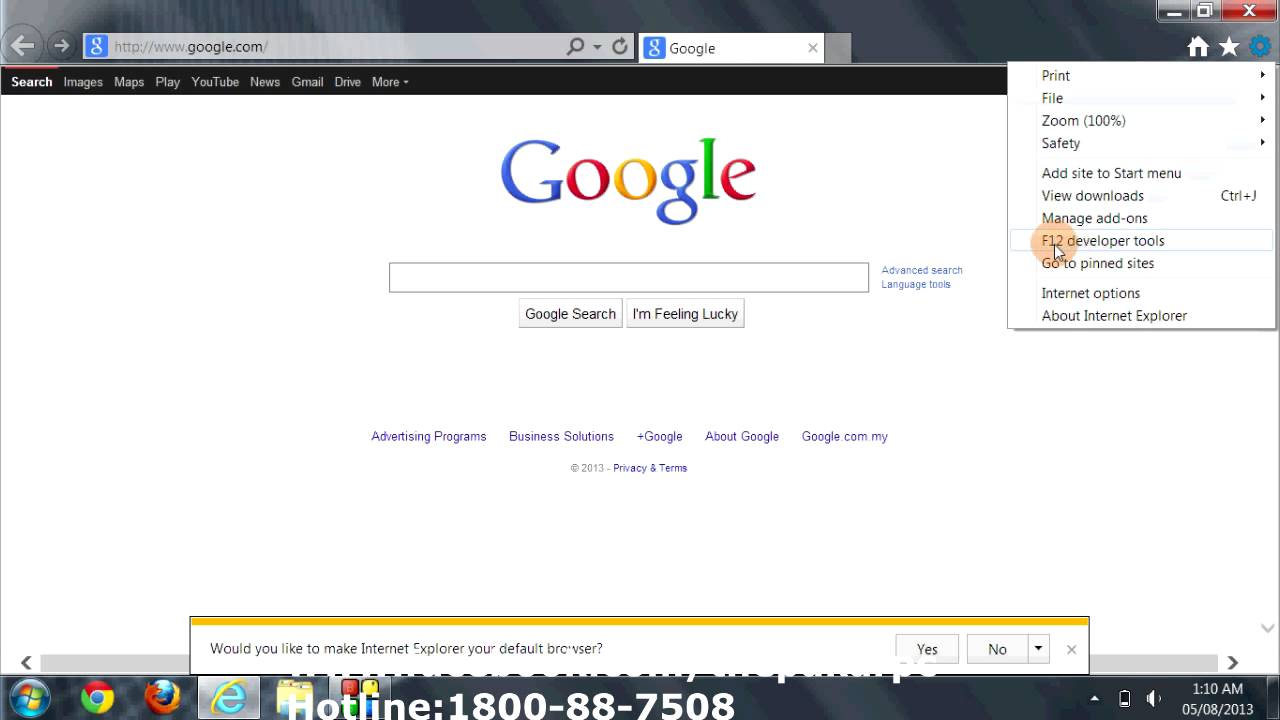Click Search in Google top bar
This screenshot has width=1280, height=720.
click(x=32, y=82)
